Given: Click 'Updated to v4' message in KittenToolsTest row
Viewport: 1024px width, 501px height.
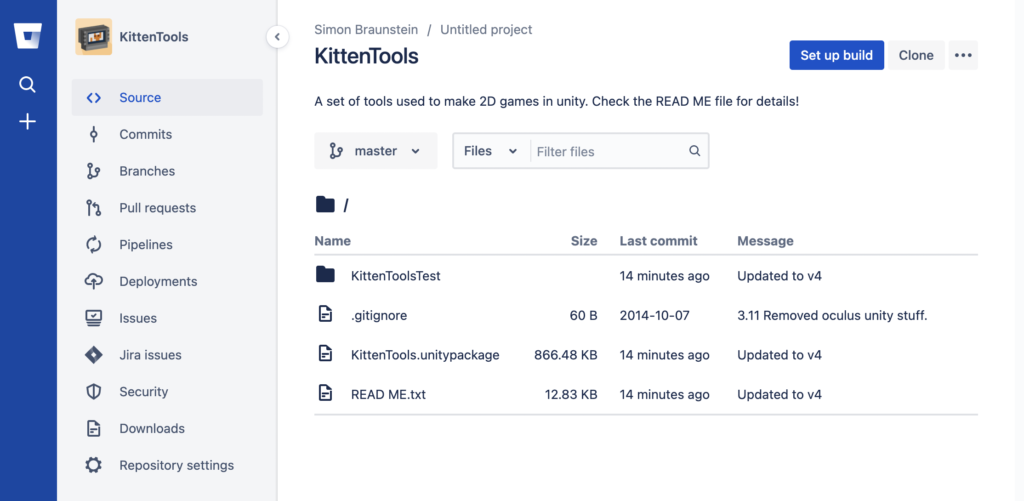Looking at the screenshot, I should click(x=779, y=276).
